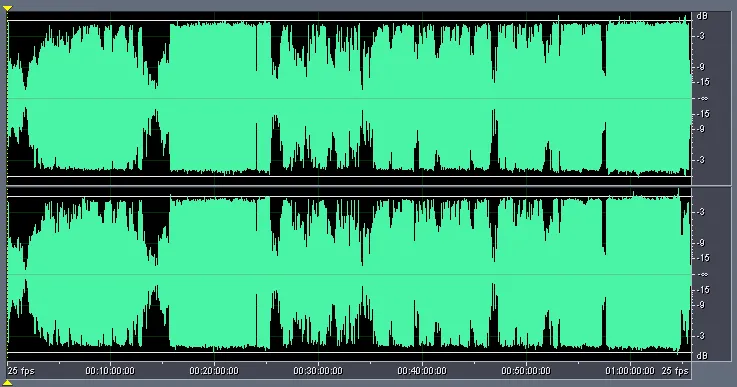Image resolution: width=737 pixels, height=387 pixels.
Task: Click the yellow cursor handle below the time ruler
Action: tap(8, 383)
